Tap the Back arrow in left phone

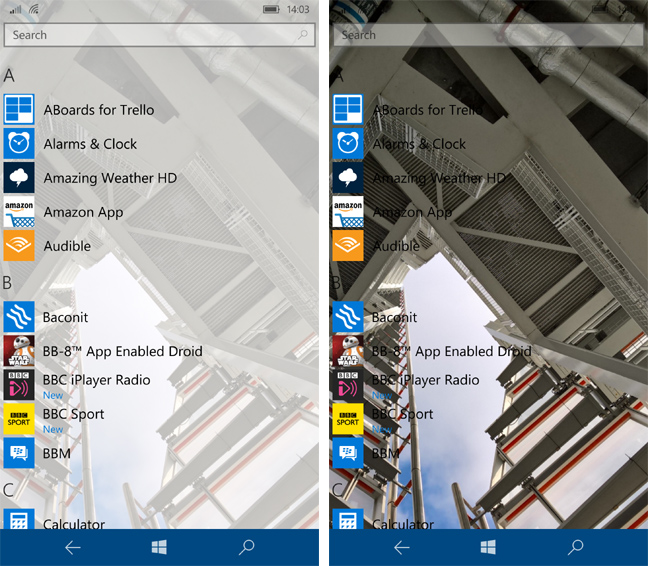(x=73, y=548)
